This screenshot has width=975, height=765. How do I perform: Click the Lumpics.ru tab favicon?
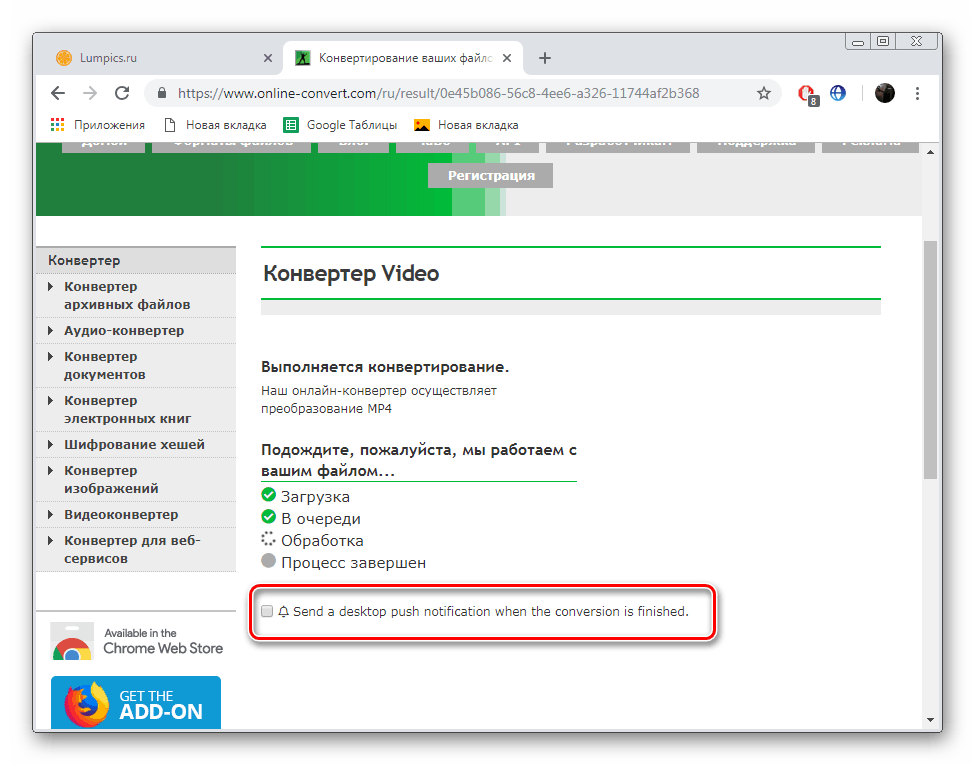[x=63, y=58]
